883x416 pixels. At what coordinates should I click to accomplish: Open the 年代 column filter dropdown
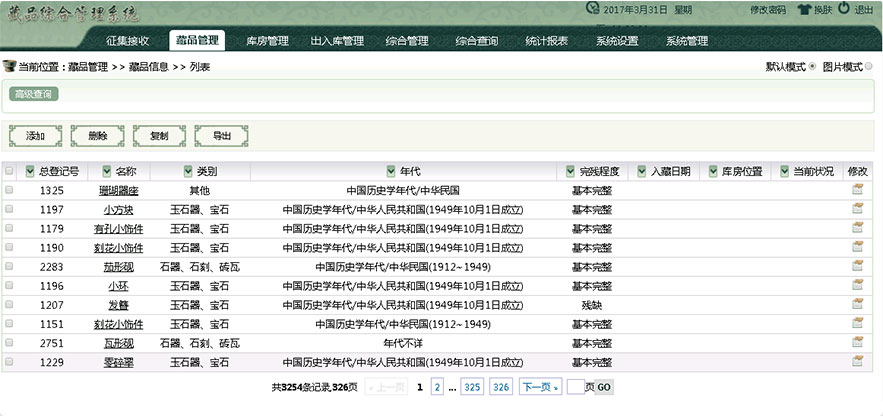391,171
